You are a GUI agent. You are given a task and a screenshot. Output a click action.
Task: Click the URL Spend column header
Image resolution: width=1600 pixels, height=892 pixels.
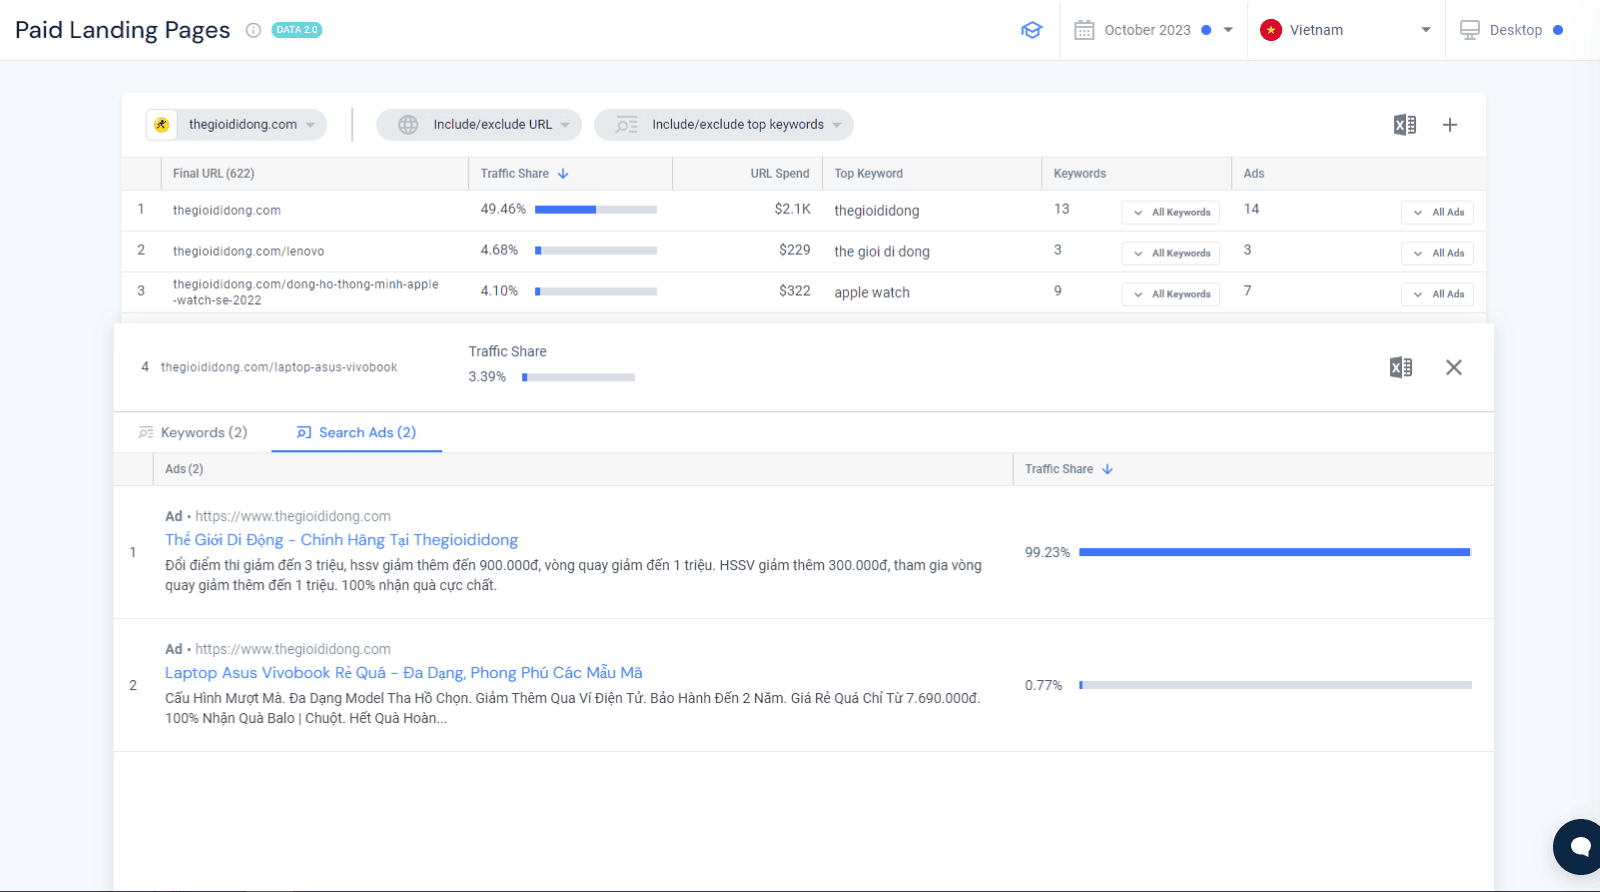point(780,173)
